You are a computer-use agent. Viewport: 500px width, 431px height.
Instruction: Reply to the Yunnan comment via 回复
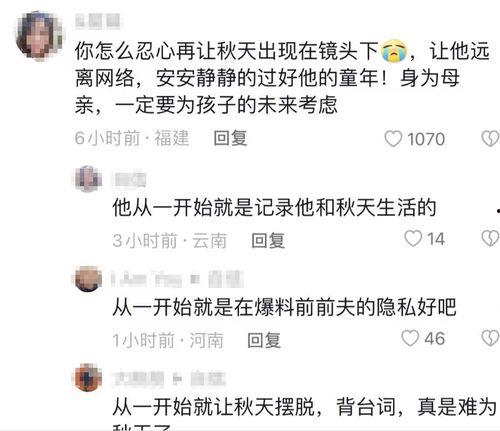point(268,240)
